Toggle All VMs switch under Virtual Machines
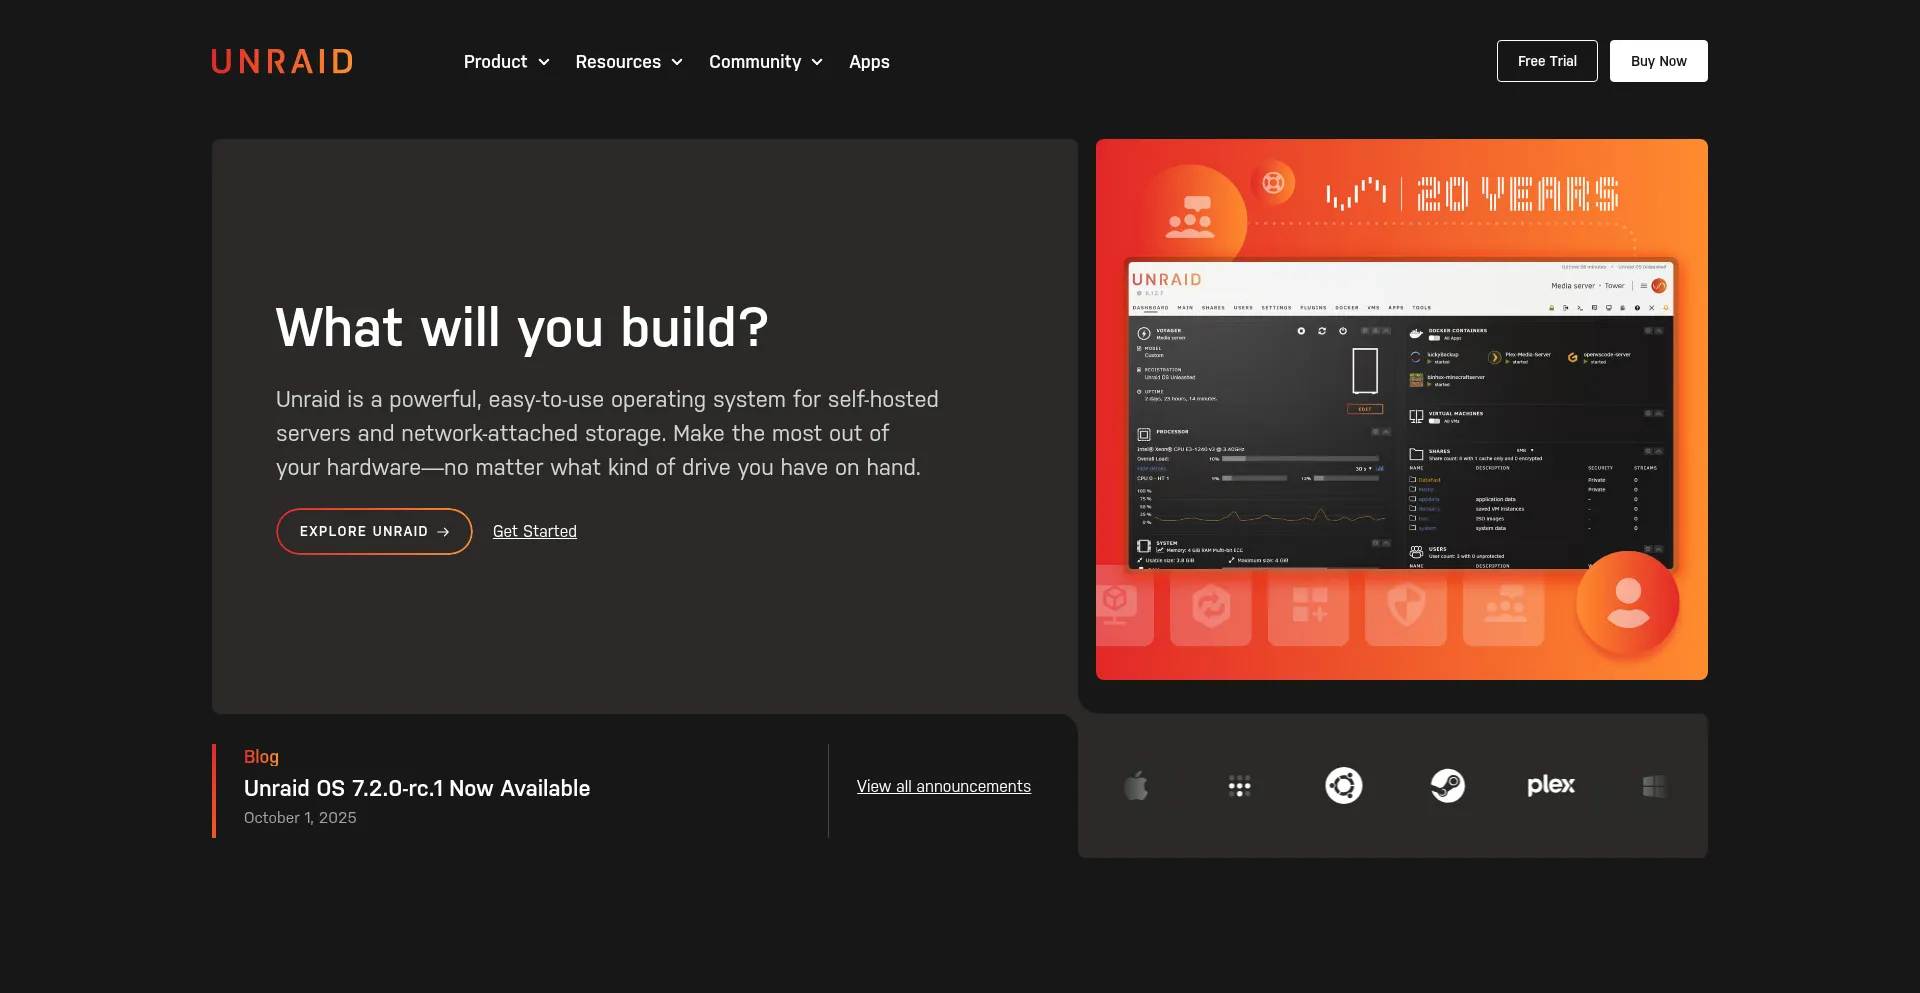Screen dimensions: 1920x993 (1435, 421)
